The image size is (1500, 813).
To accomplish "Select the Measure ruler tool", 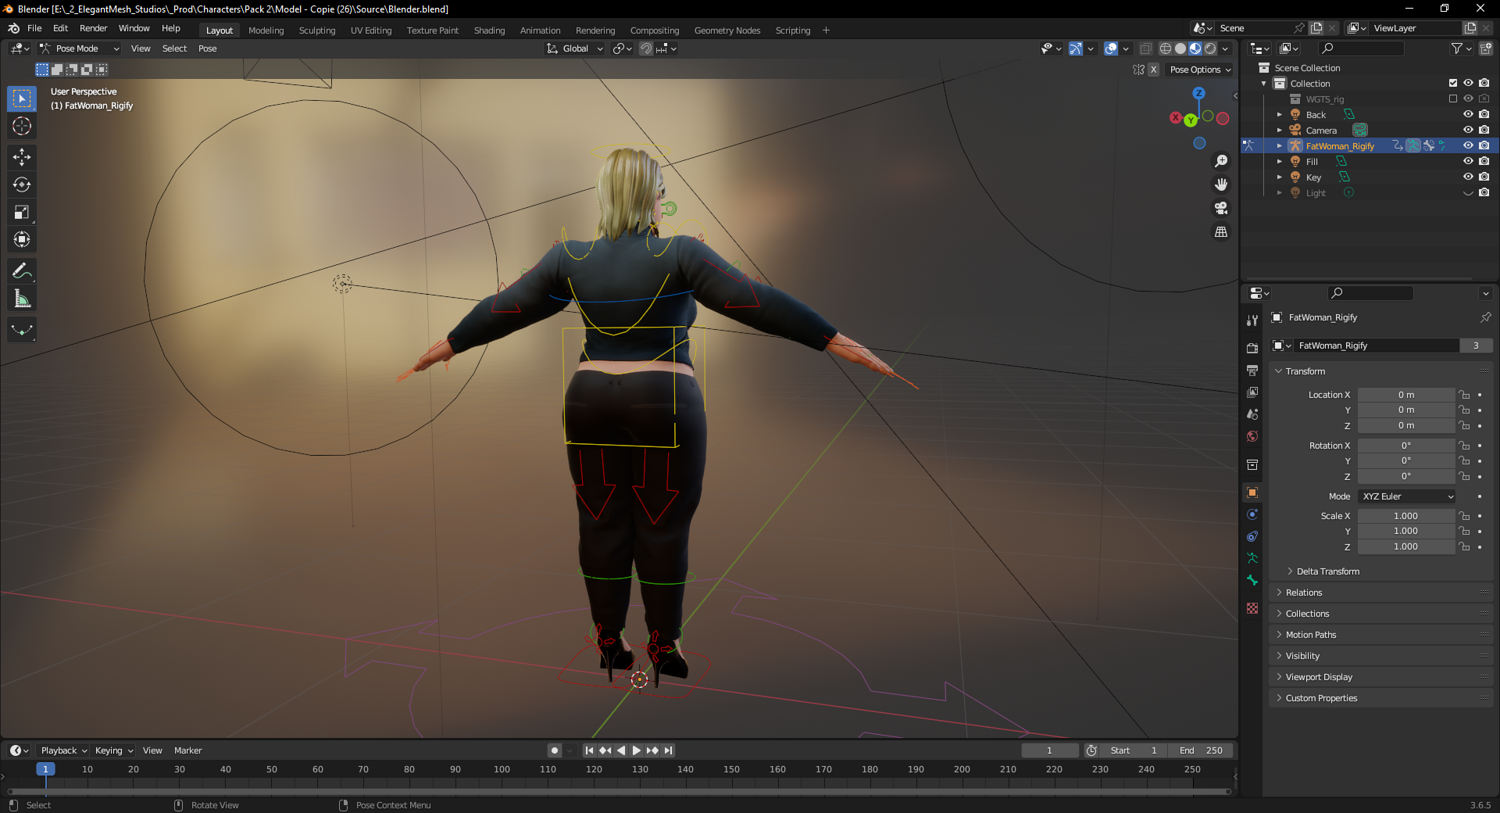I will [x=22, y=299].
